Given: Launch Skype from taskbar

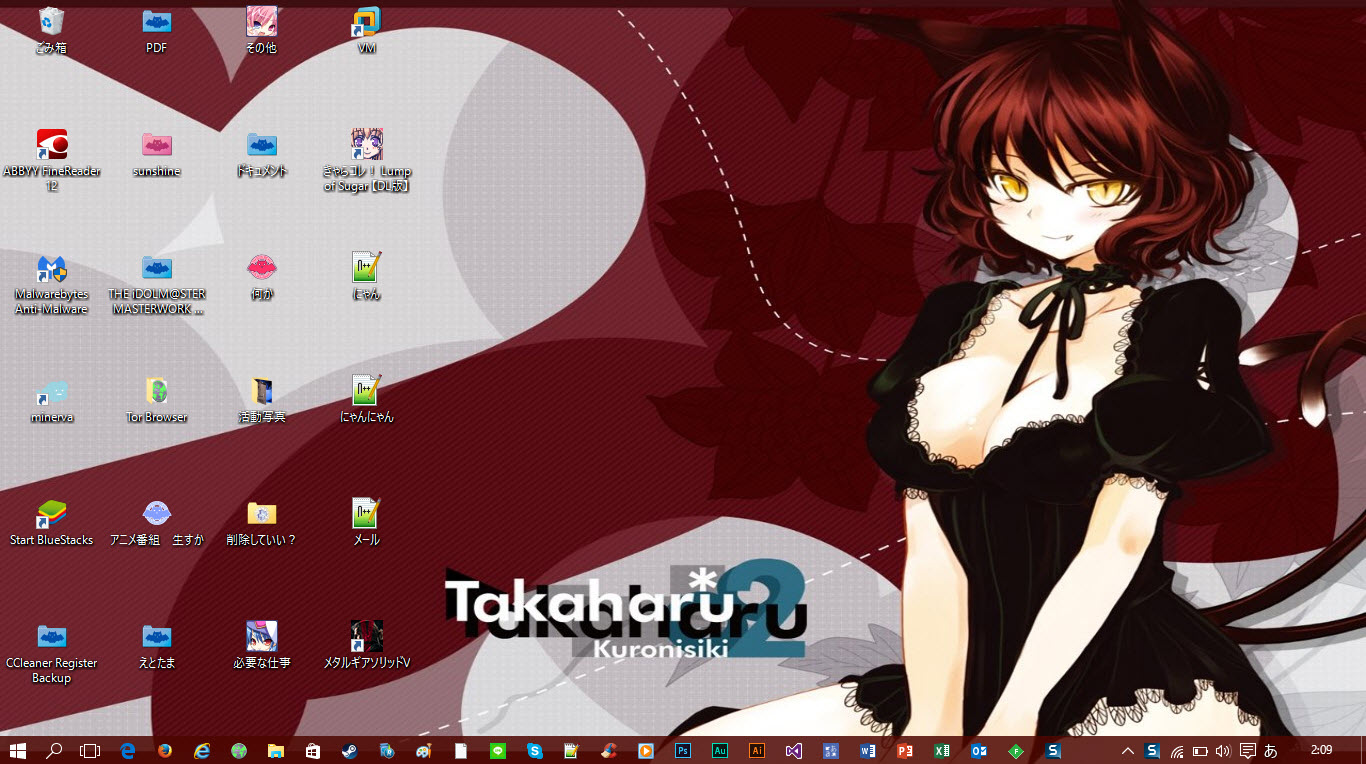Looking at the screenshot, I should click(535, 750).
